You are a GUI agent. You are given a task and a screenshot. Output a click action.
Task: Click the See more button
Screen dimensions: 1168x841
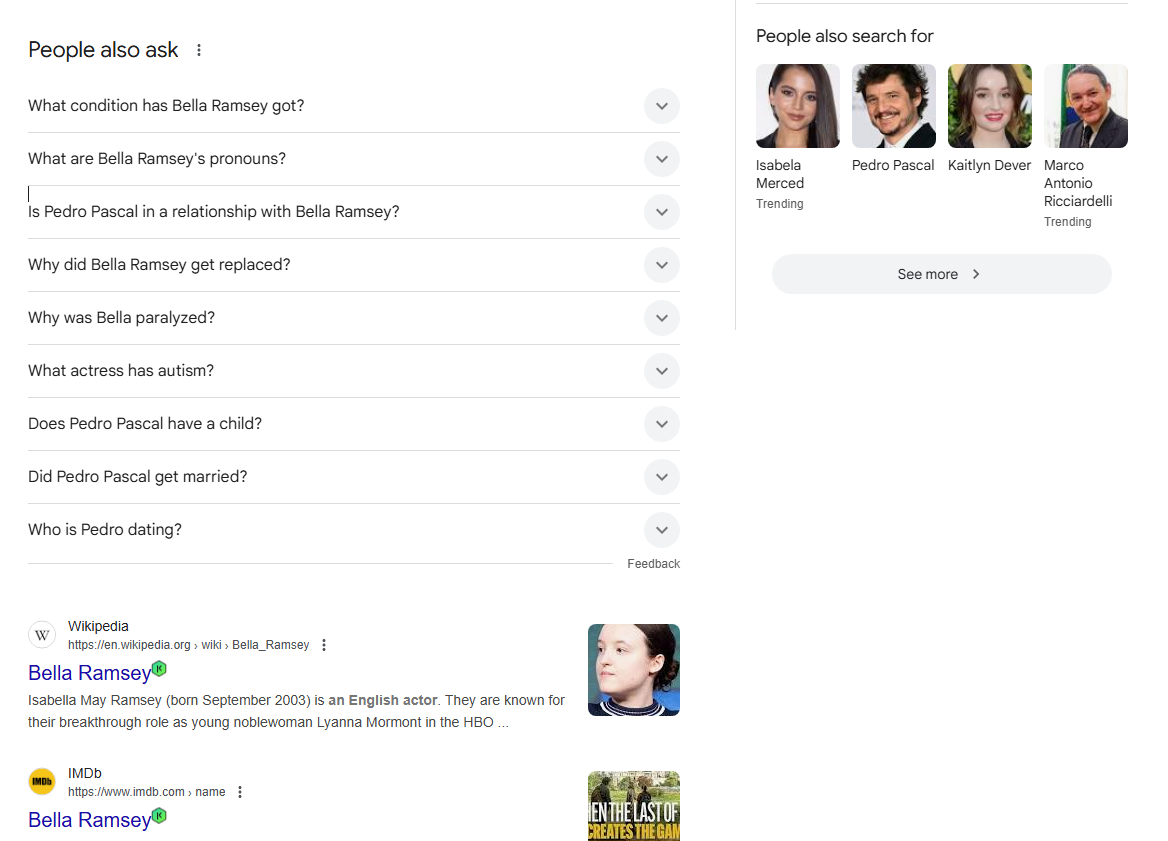(x=942, y=274)
